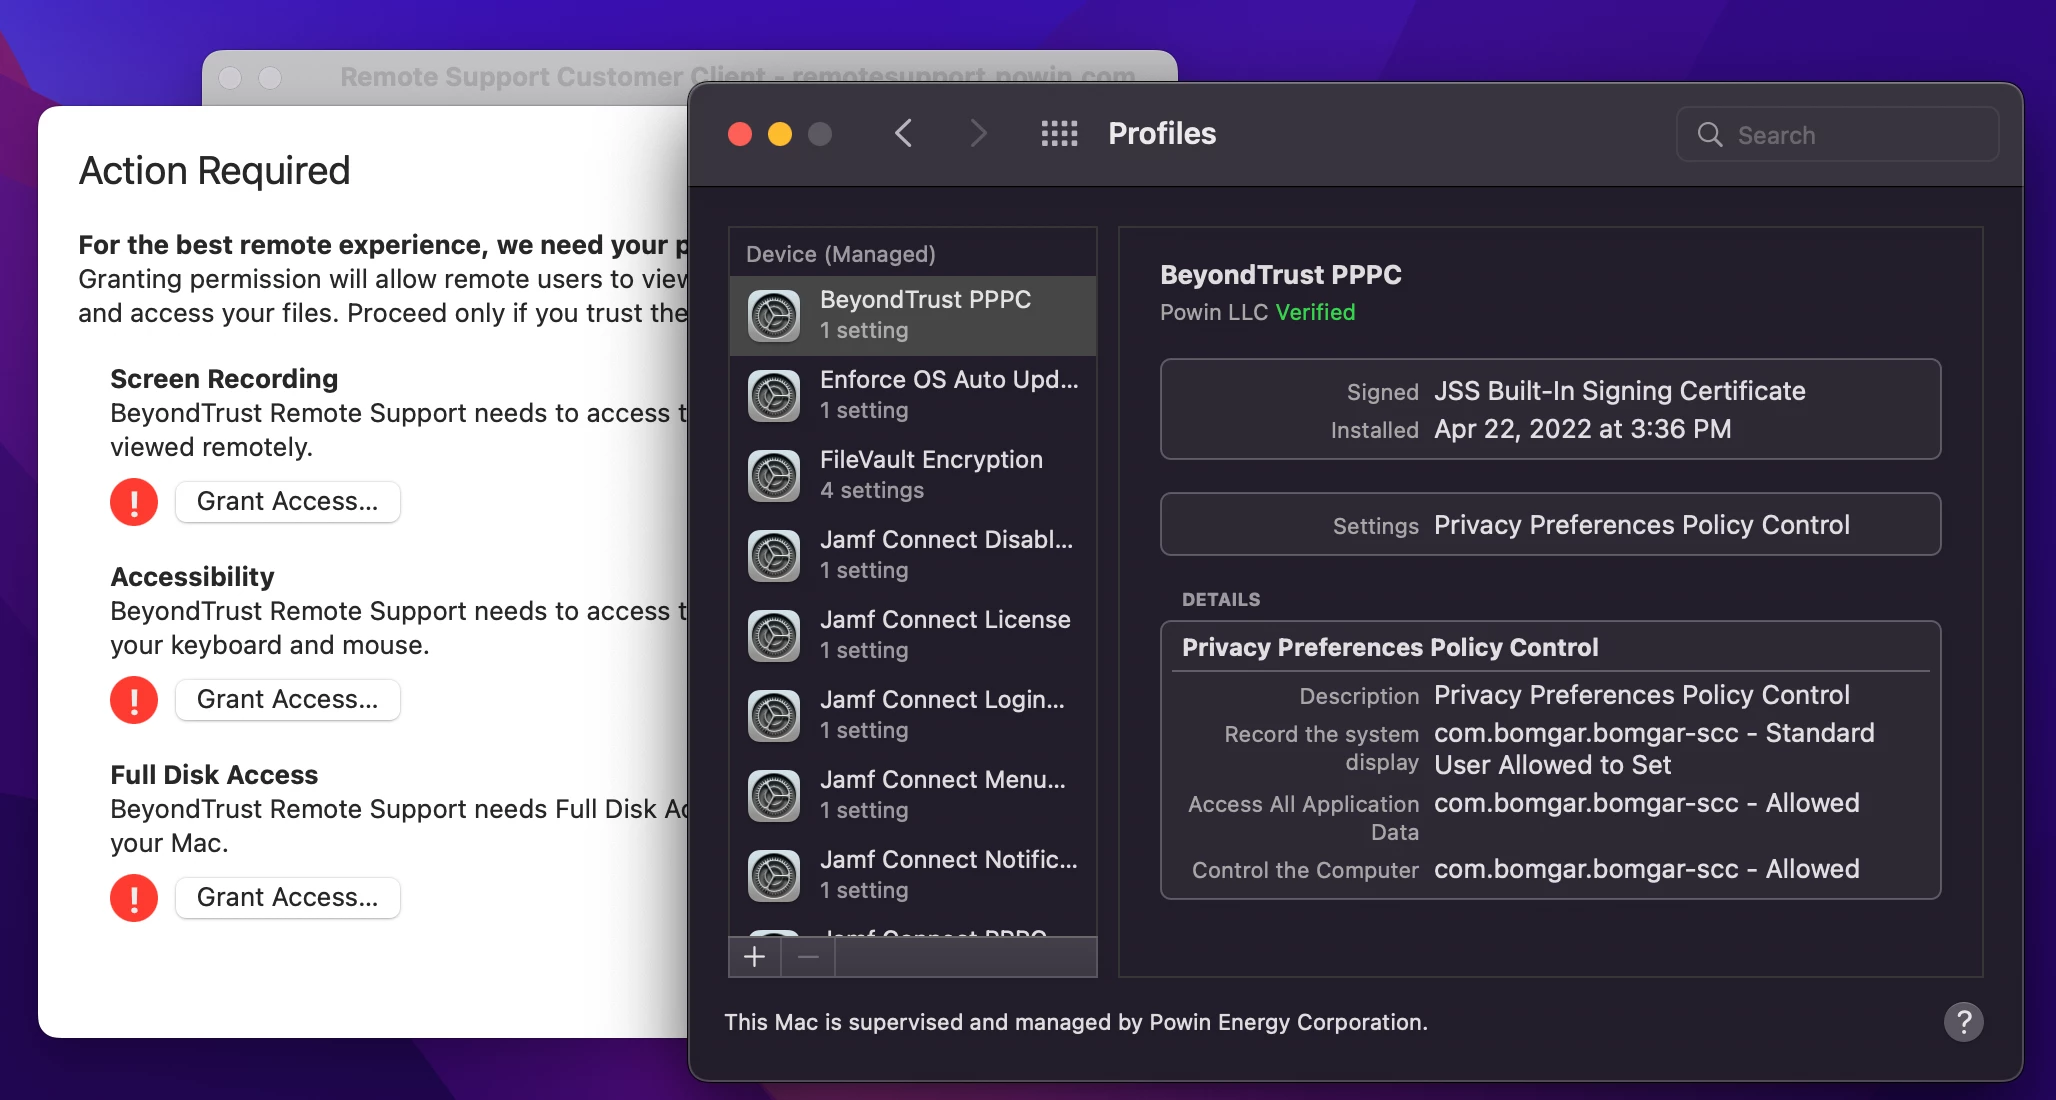This screenshot has width=2056, height=1100.
Task: Grant Access for Screen Recording
Action: pos(288,502)
